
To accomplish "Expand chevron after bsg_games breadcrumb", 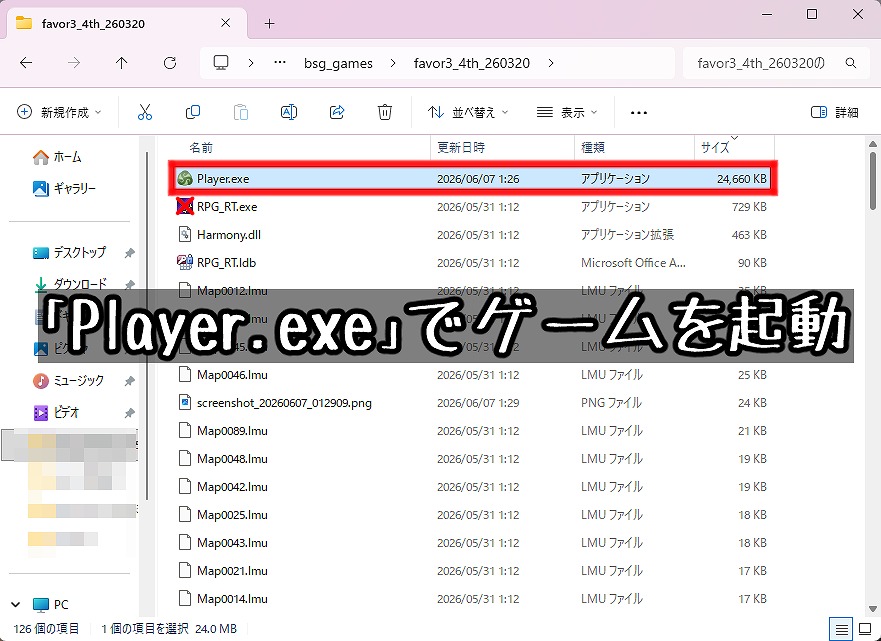I will [393, 63].
